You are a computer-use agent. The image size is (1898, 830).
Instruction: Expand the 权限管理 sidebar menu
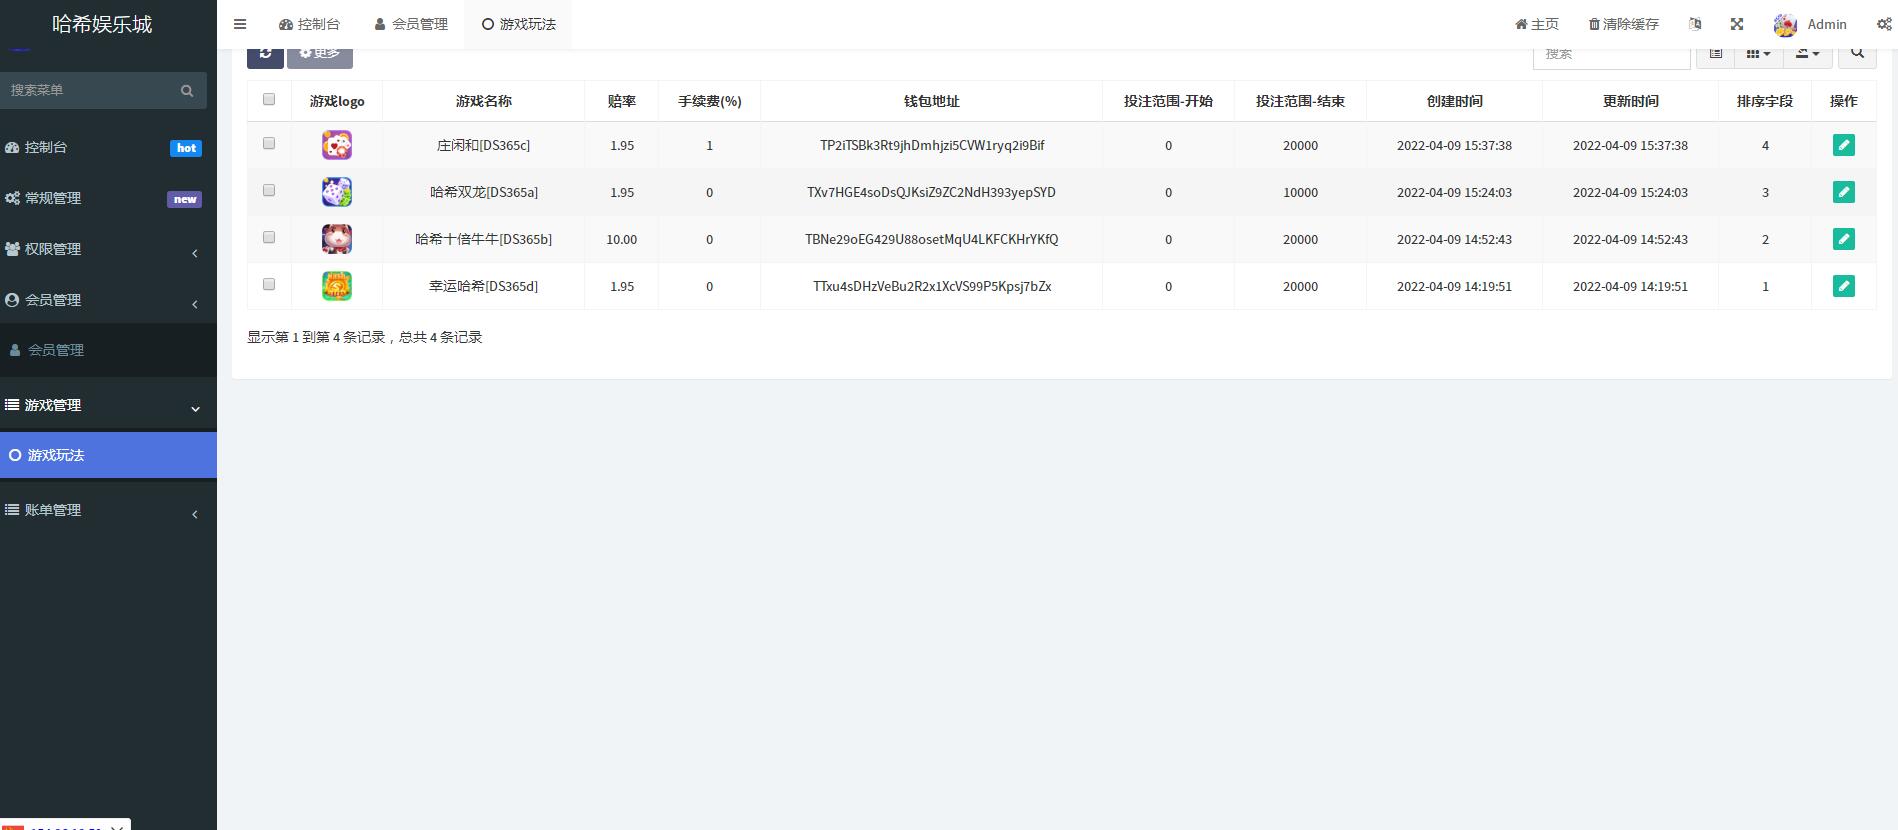[x=108, y=249]
